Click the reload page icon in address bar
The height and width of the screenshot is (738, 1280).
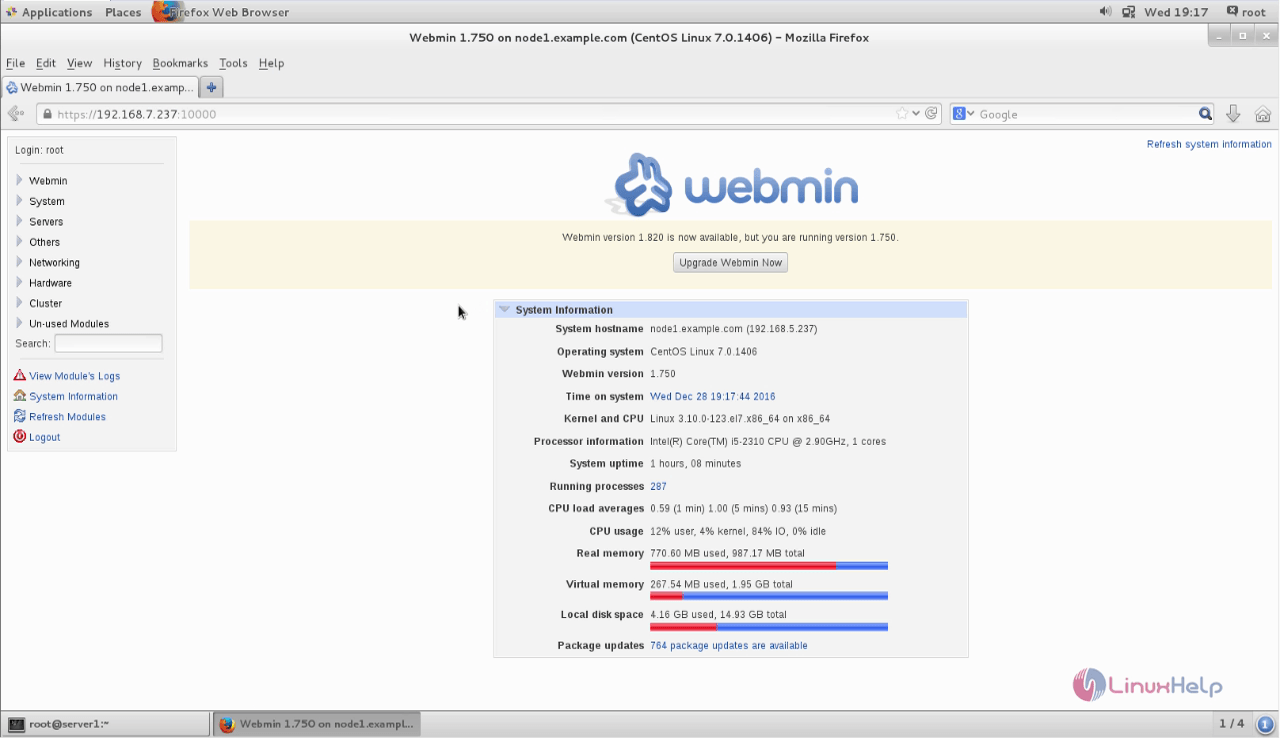[932, 114]
